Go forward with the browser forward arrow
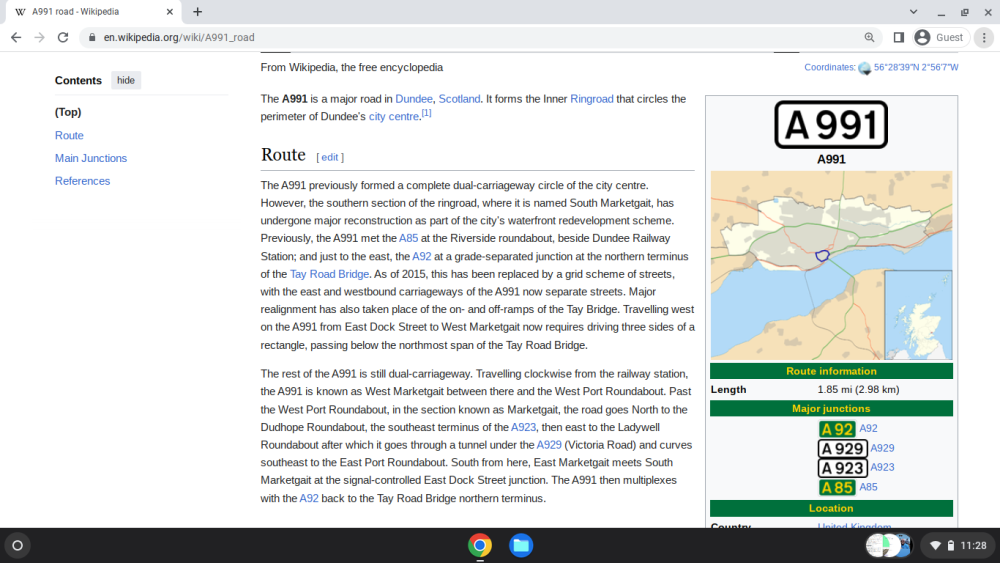1000x563 pixels. click(x=40, y=38)
